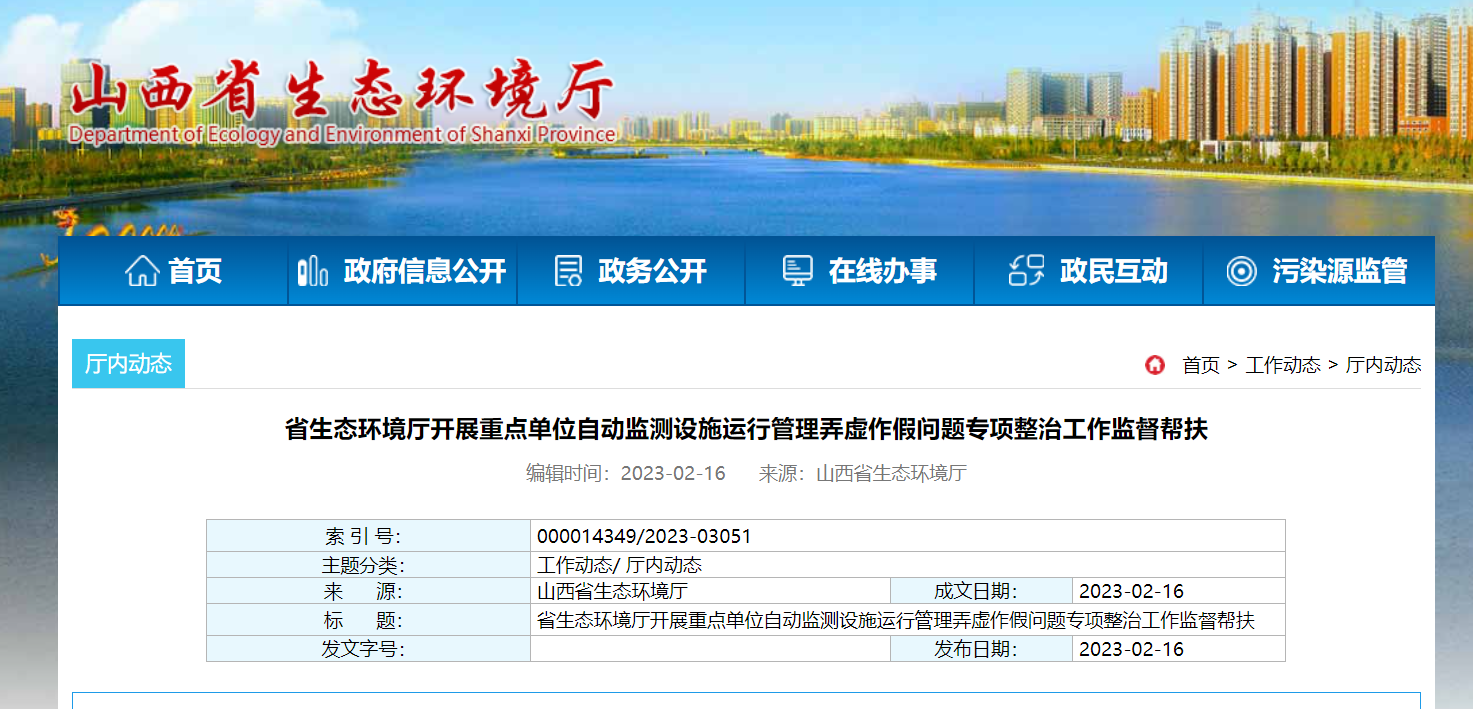Click the 厅内动态 breadcrumb link
The image size is (1473, 709).
coord(1383,365)
